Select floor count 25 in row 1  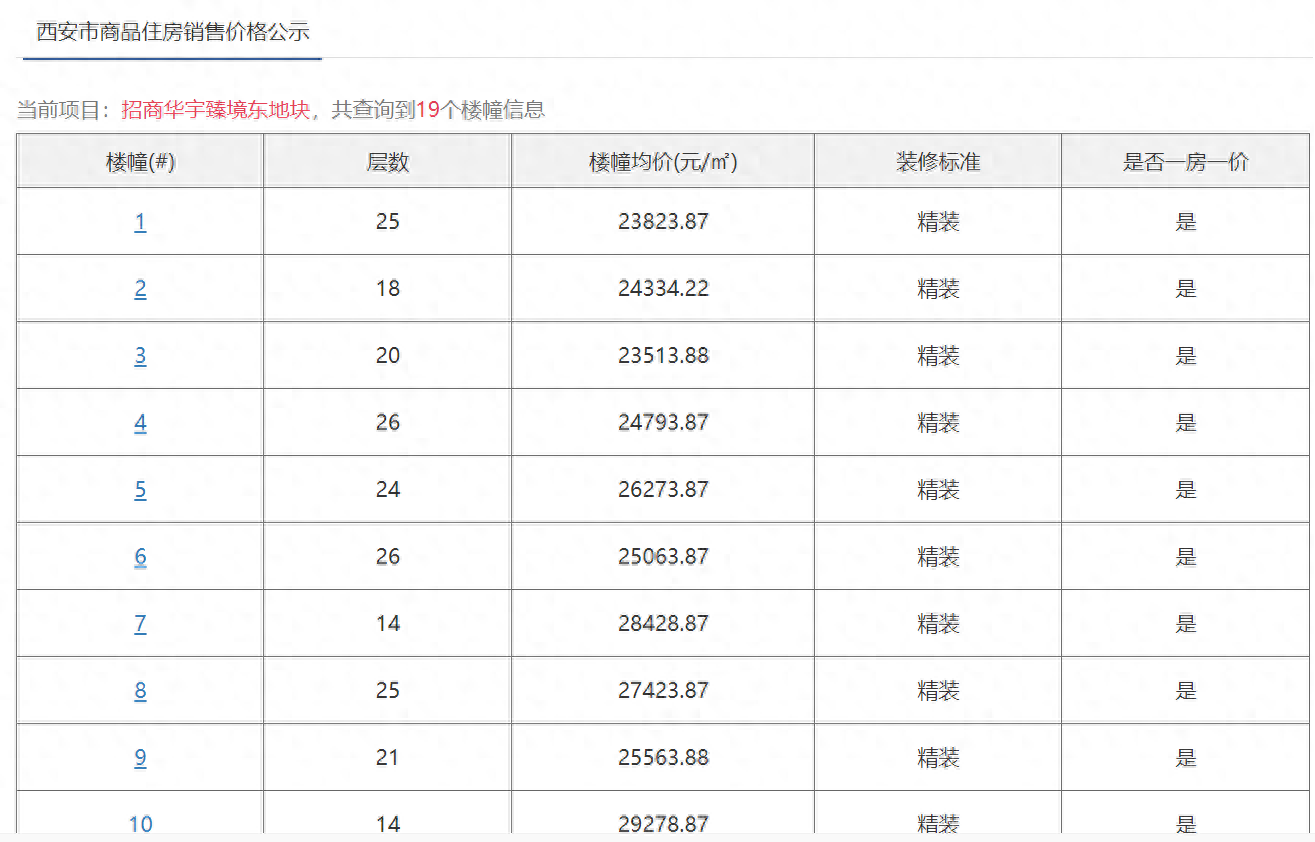tap(388, 222)
